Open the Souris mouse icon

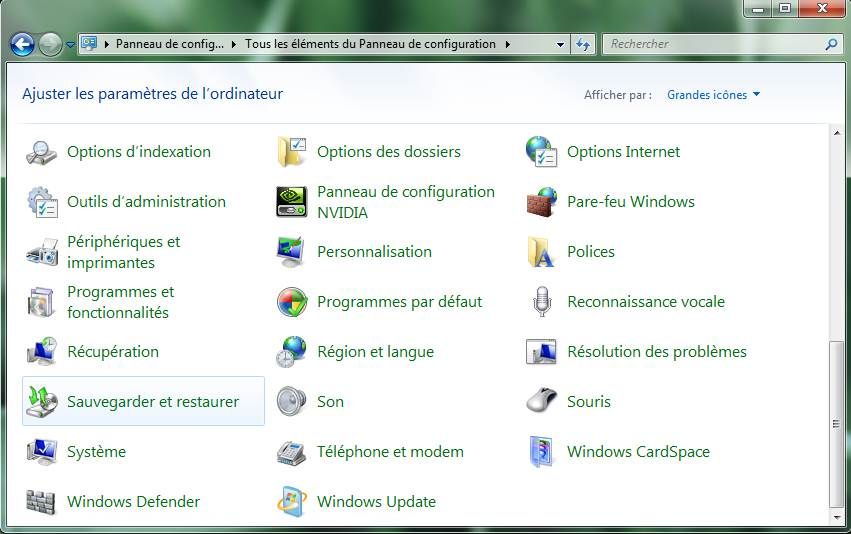click(x=541, y=402)
